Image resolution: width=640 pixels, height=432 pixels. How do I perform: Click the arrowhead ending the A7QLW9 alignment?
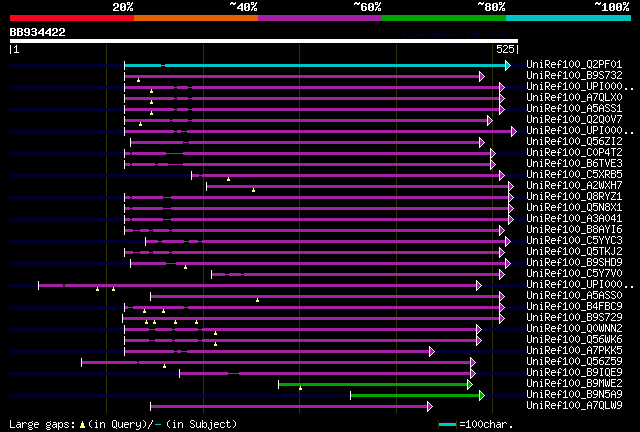[x=430, y=407]
